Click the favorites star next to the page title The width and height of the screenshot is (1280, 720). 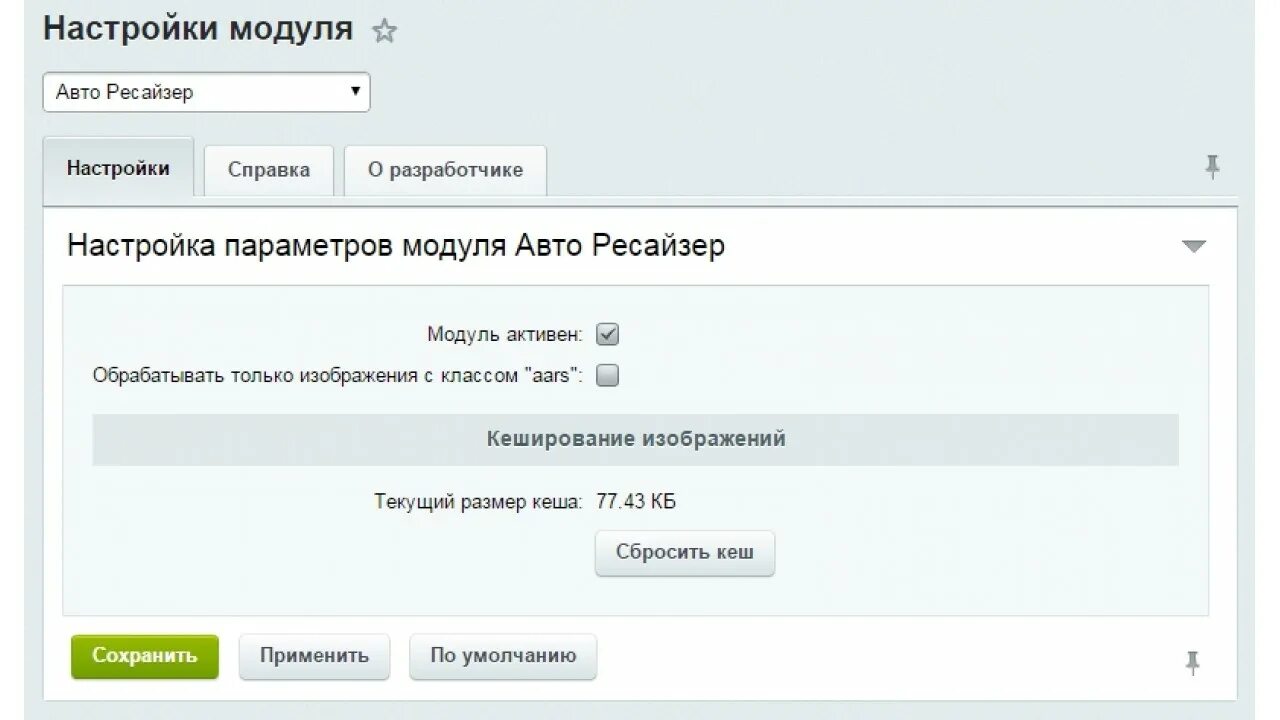pyautogui.click(x=384, y=31)
